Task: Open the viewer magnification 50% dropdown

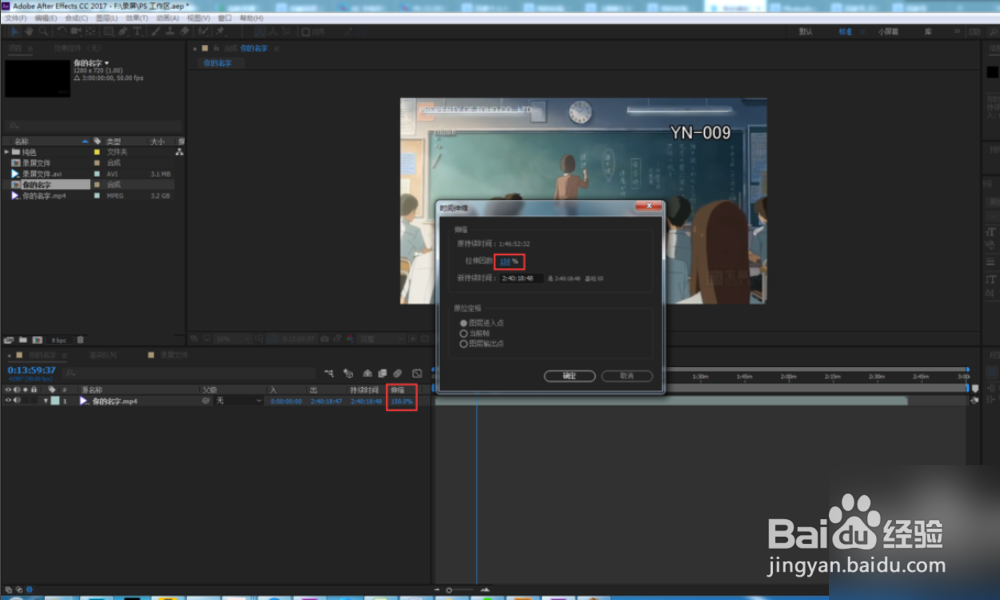Action: (x=231, y=339)
